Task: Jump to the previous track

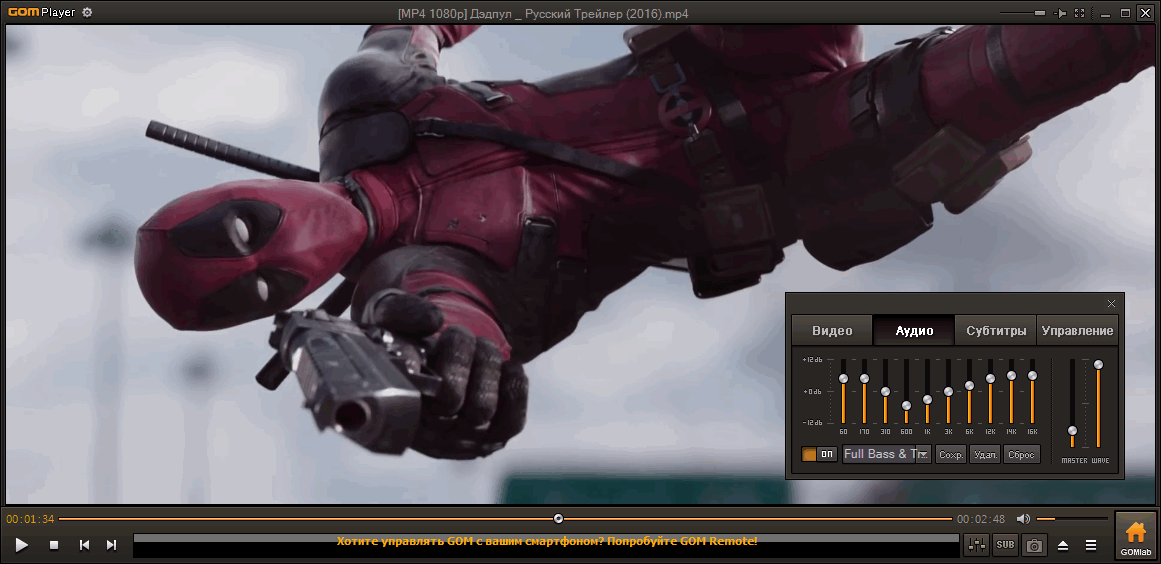Action: (x=84, y=545)
